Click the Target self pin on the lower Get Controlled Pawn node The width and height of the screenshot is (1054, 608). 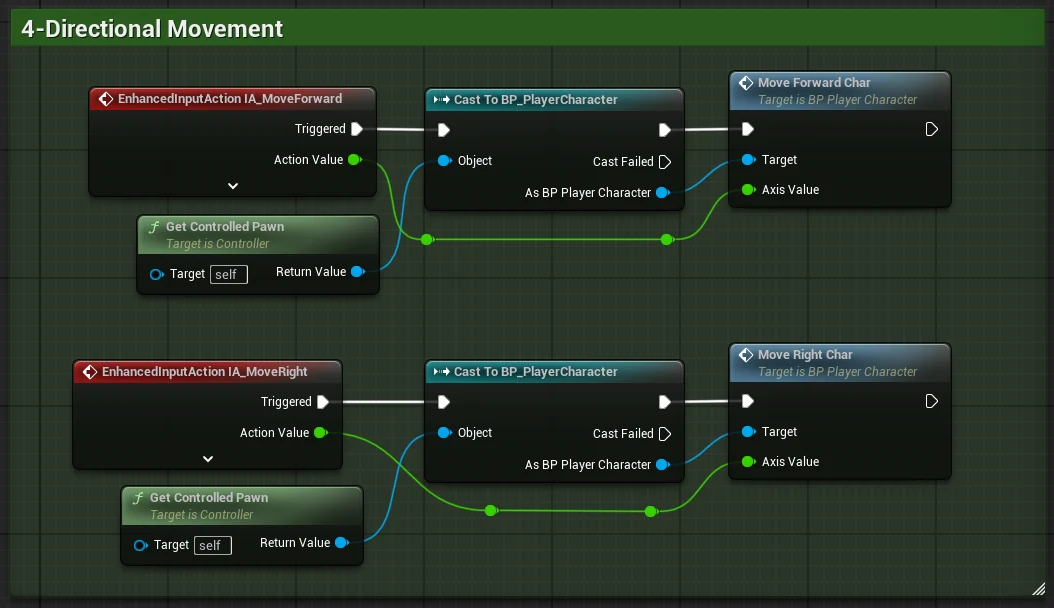pos(140,546)
